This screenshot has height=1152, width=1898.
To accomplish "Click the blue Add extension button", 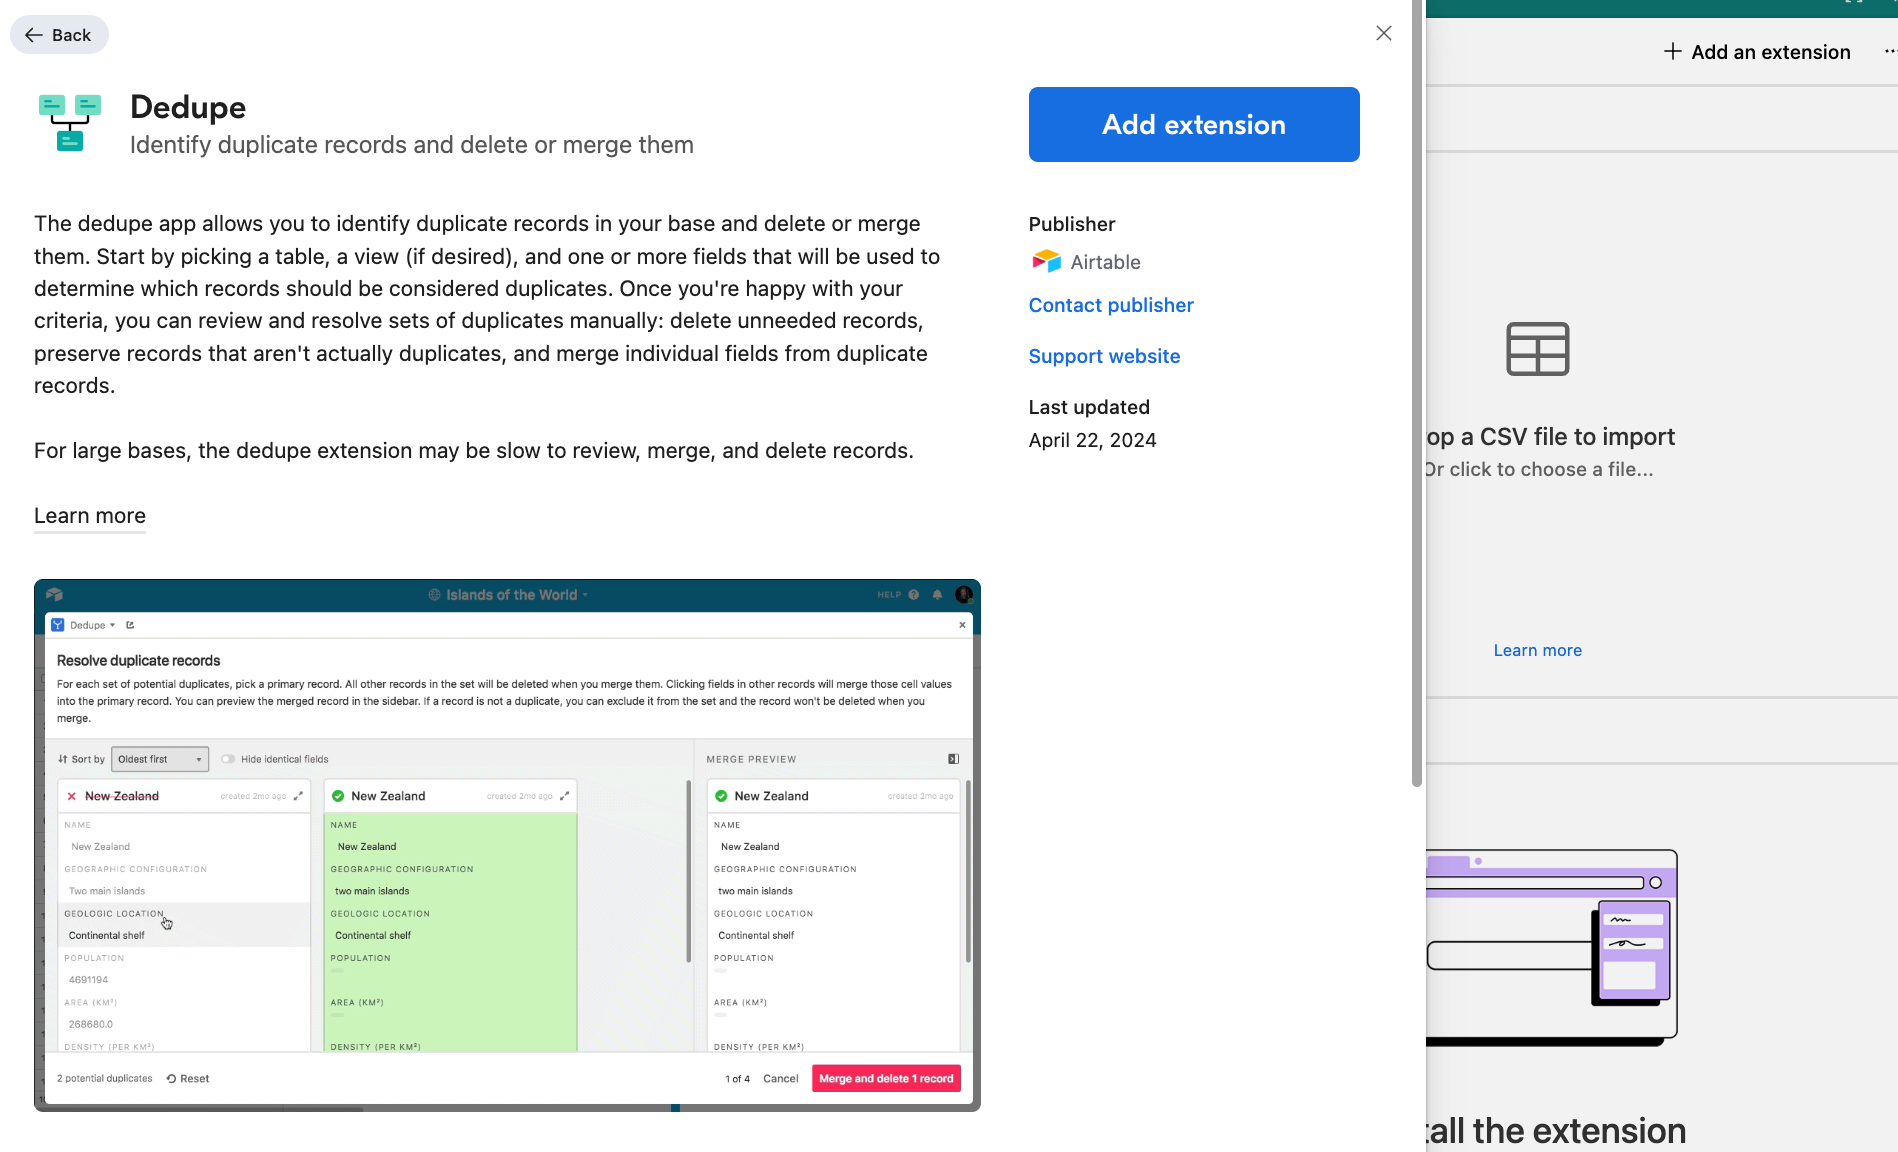I will [x=1194, y=124].
